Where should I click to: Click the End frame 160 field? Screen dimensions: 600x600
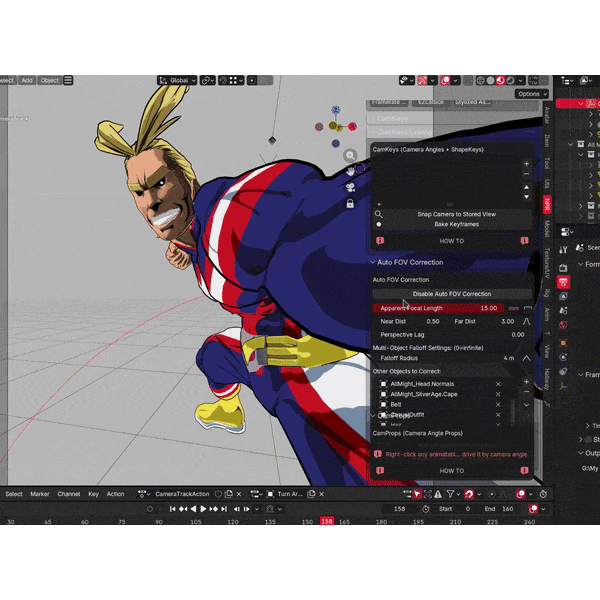click(499, 509)
